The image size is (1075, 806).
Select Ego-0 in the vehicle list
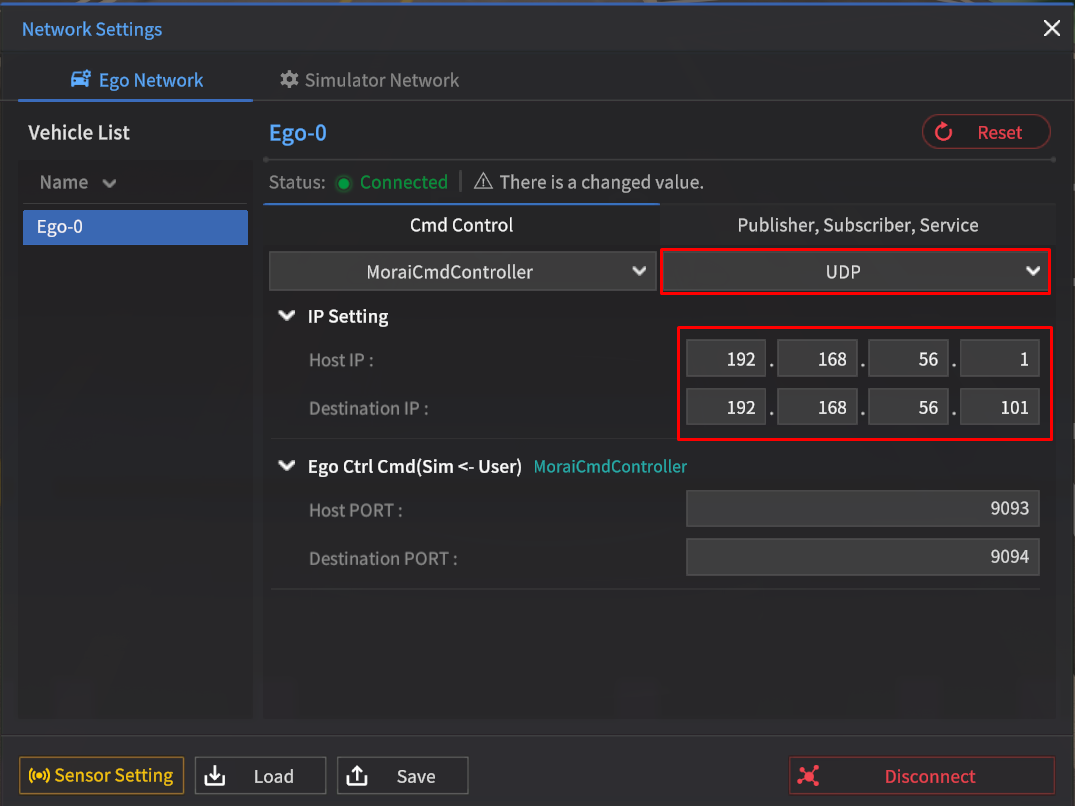click(x=135, y=227)
